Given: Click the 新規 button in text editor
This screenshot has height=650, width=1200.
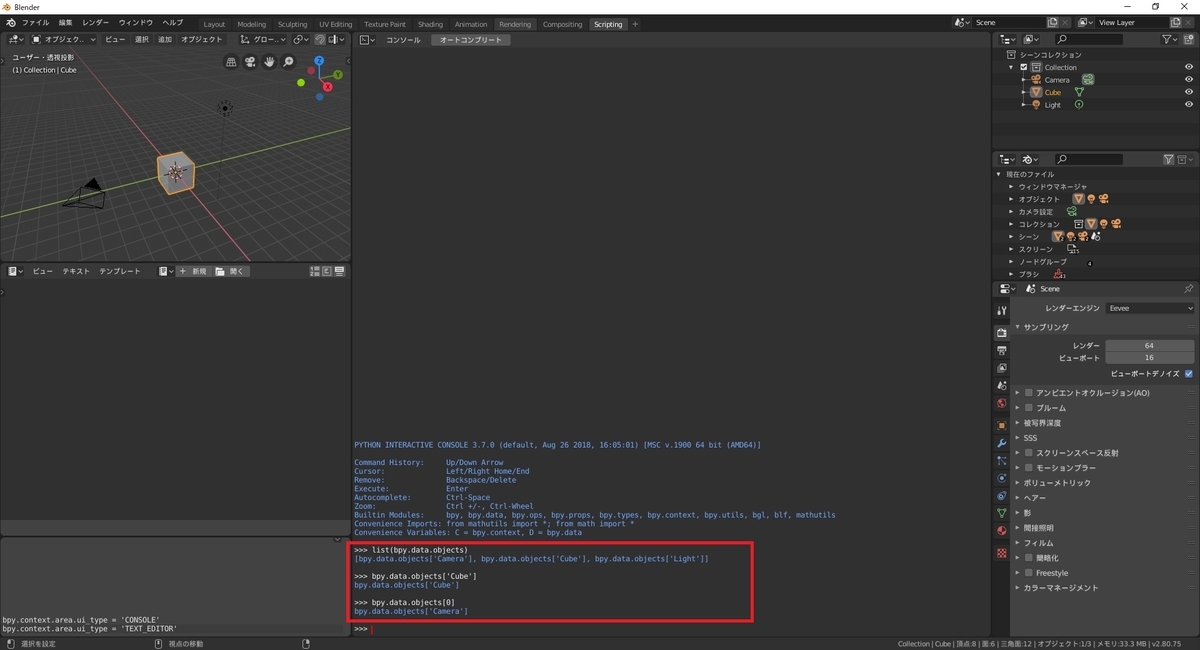Looking at the screenshot, I should pyautogui.click(x=194, y=271).
